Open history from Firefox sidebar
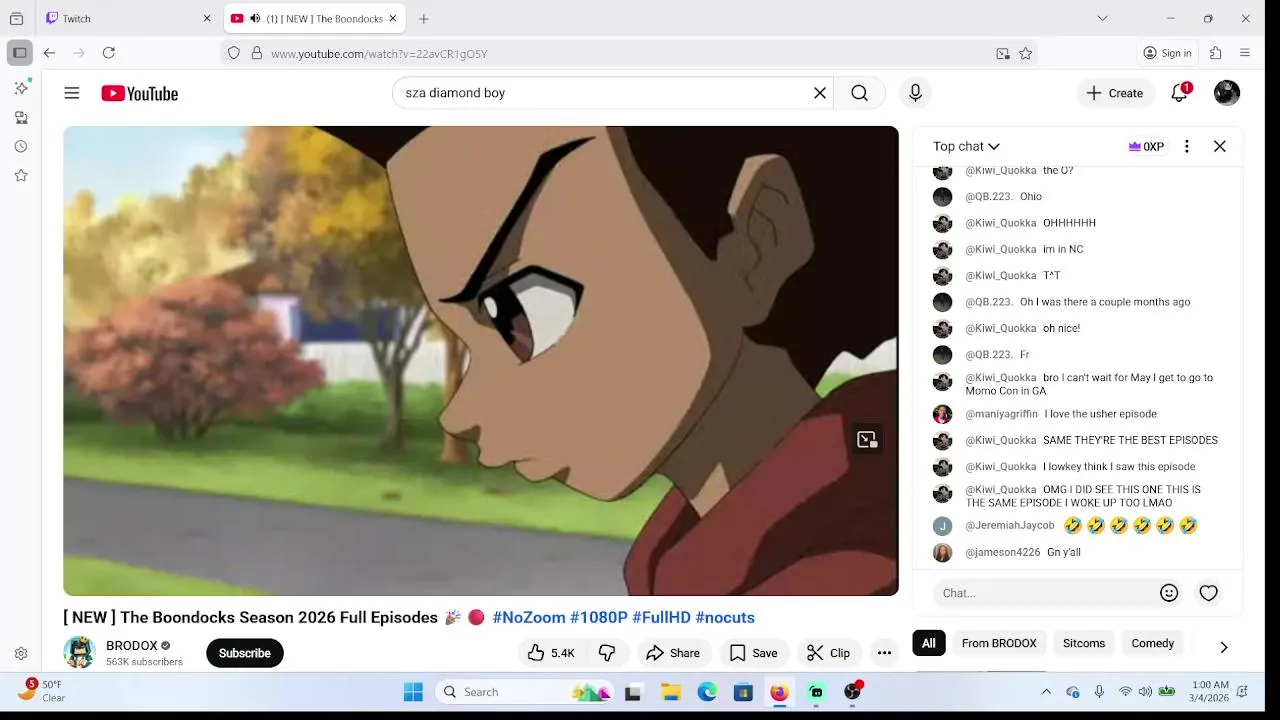The width and height of the screenshot is (1280, 720). (21, 146)
